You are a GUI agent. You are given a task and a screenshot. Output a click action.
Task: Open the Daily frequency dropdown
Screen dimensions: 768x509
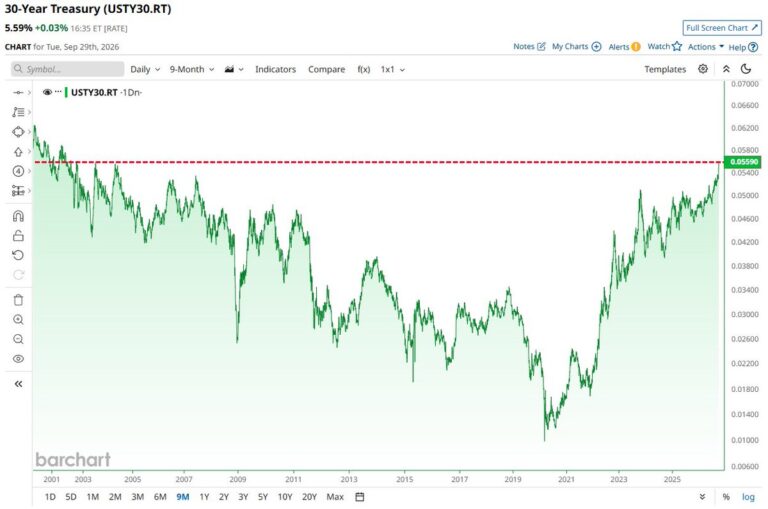tap(145, 69)
